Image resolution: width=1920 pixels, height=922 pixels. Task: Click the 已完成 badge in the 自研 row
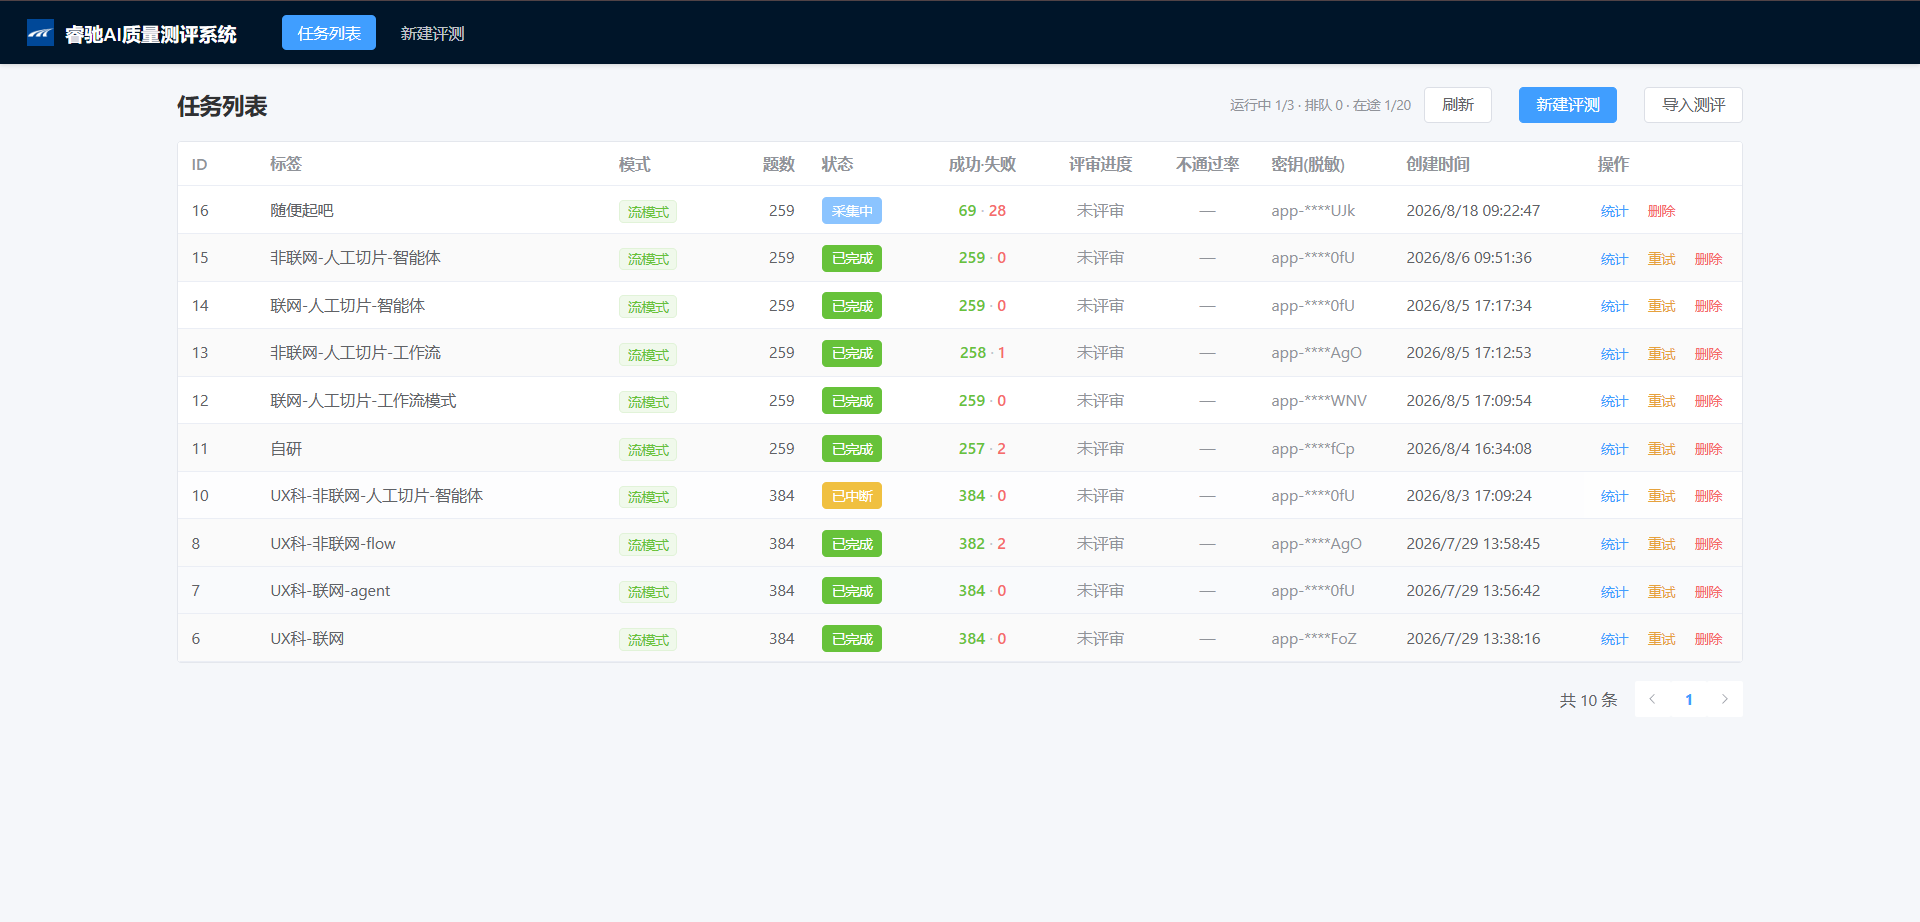pos(852,449)
